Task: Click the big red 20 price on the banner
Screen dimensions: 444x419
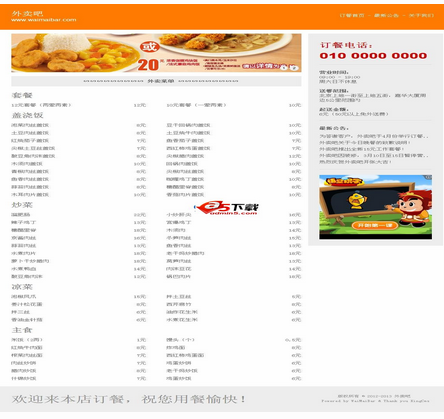Action: coord(148,65)
